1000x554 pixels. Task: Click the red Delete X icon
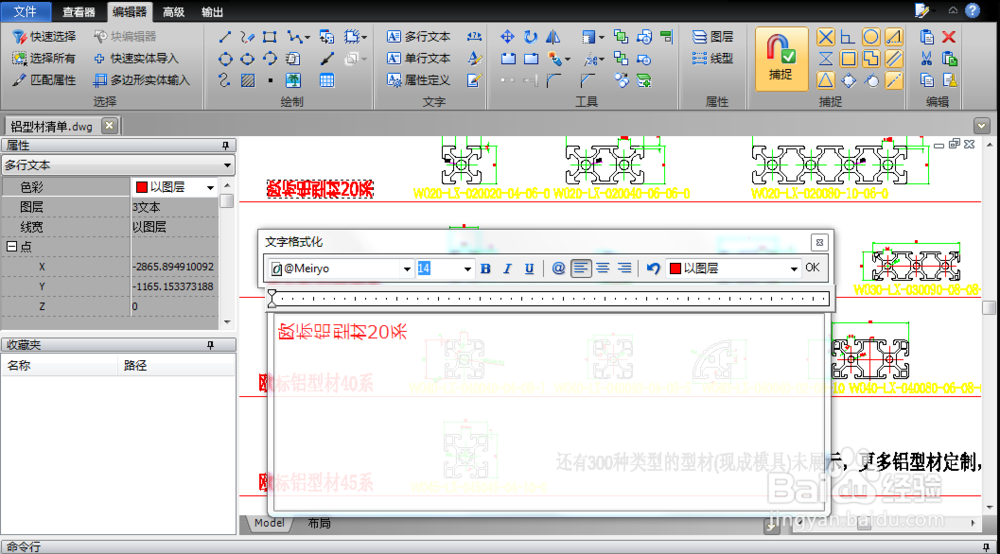[949, 37]
